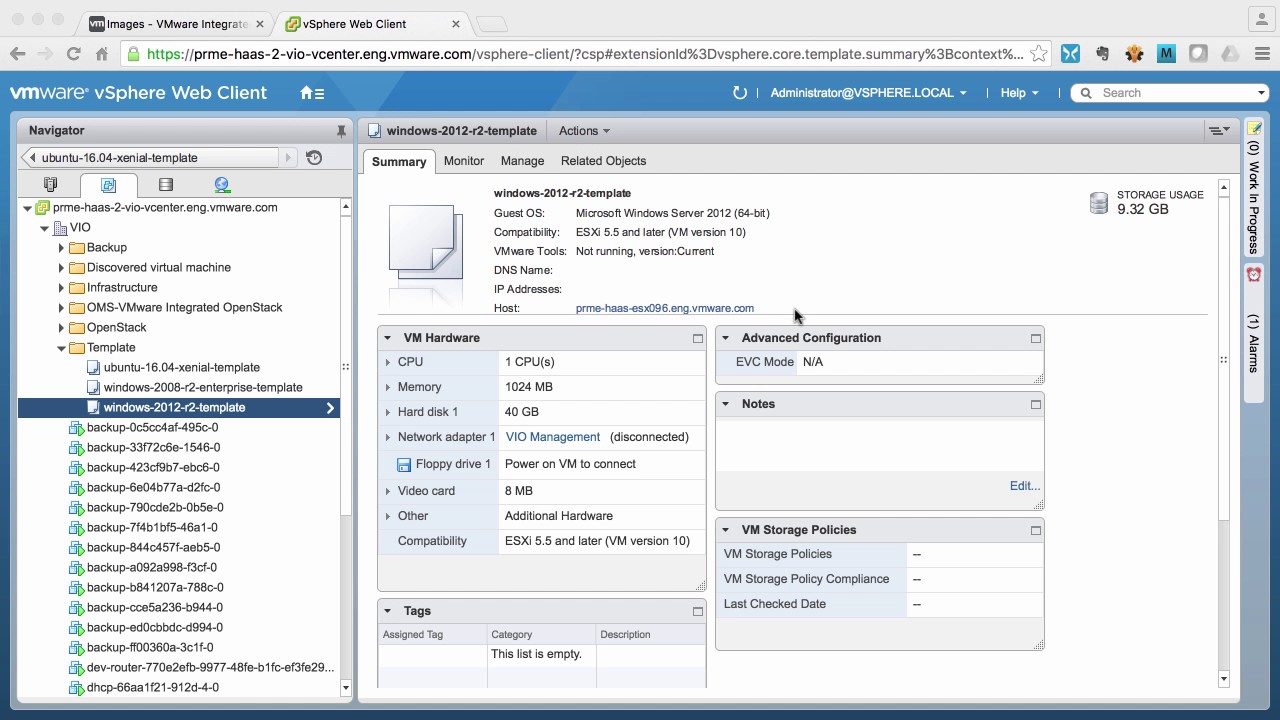Click the vSphere home menu icon
This screenshot has width=1280, height=720.
311,93
